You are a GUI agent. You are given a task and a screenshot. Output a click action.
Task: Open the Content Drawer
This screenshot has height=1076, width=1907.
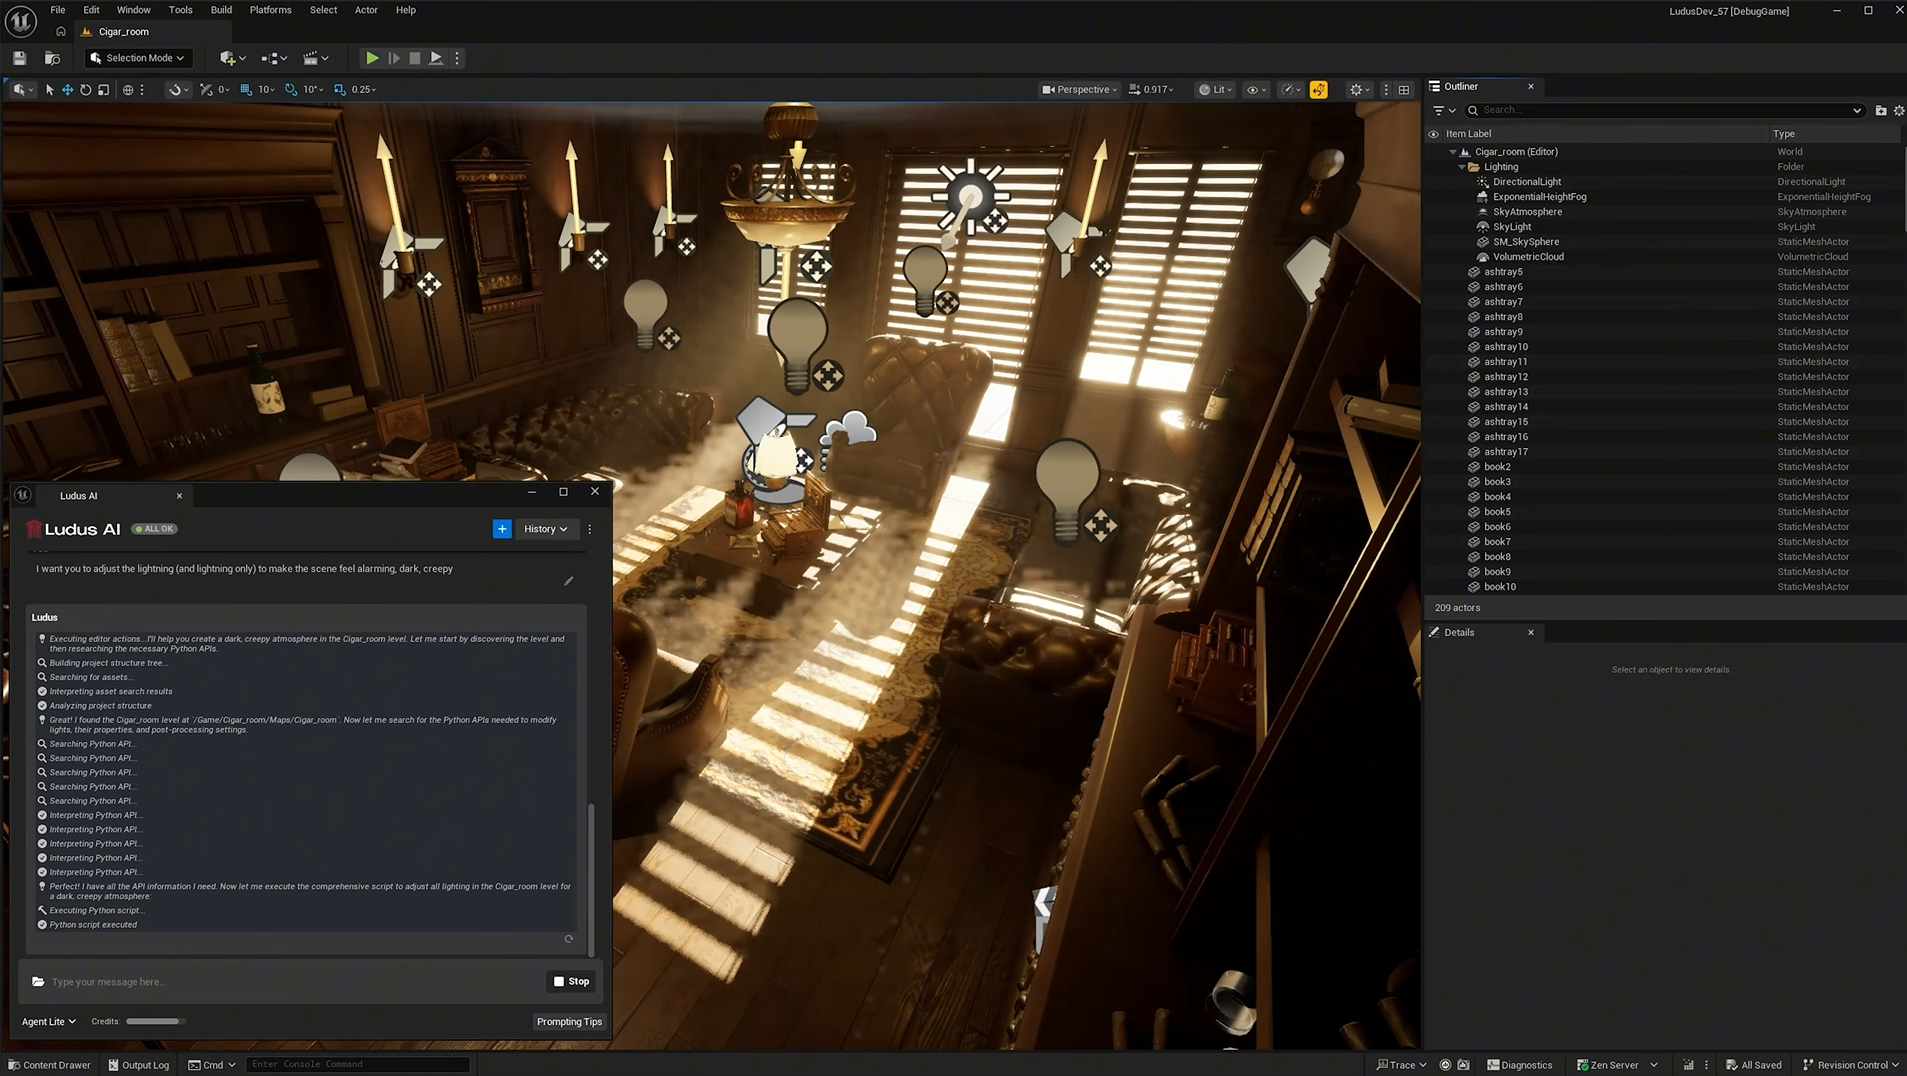[x=49, y=1065]
